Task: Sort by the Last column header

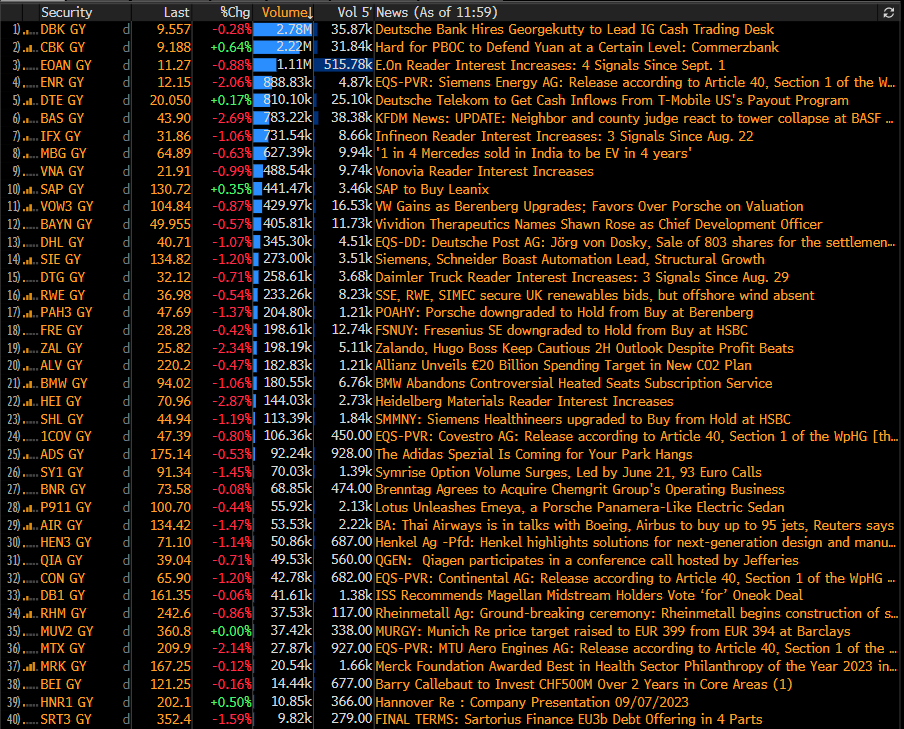Action: point(176,12)
